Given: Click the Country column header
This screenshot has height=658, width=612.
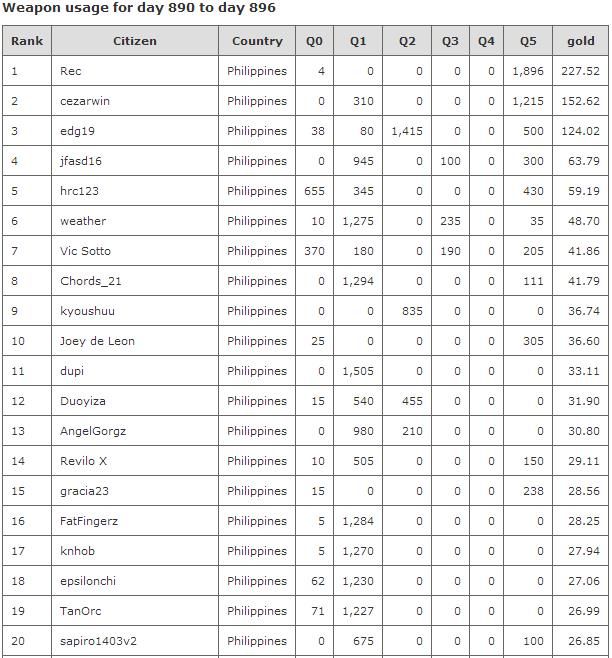Looking at the screenshot, I should click(x=257, y=41).
